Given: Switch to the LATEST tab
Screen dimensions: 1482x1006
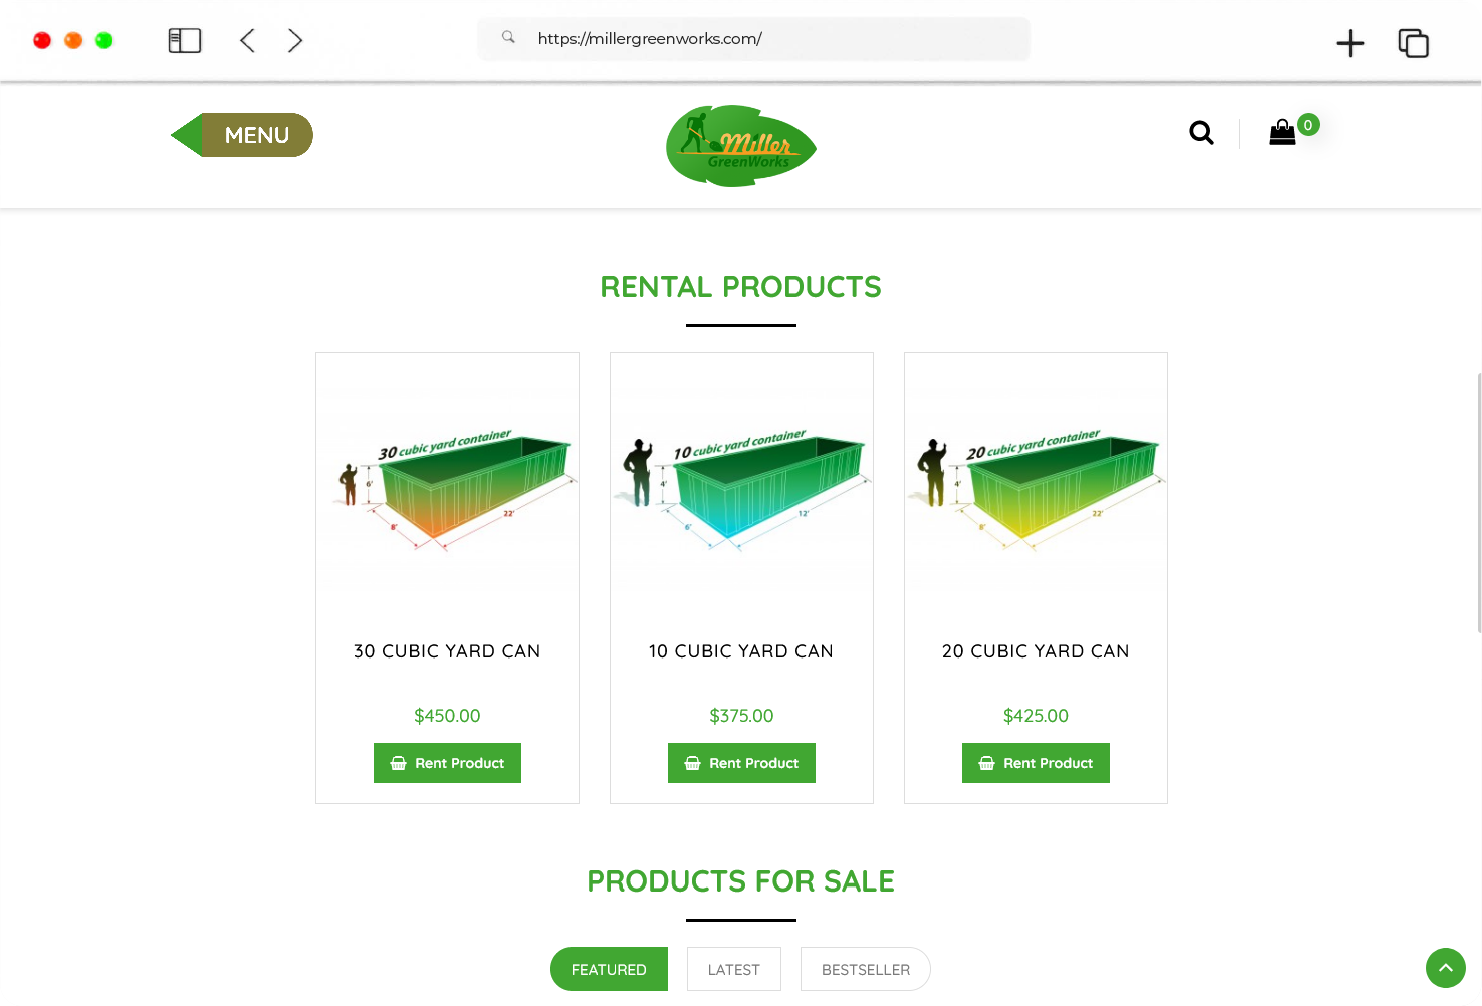Looking at the screenshot, I should [x=734, y=969].
